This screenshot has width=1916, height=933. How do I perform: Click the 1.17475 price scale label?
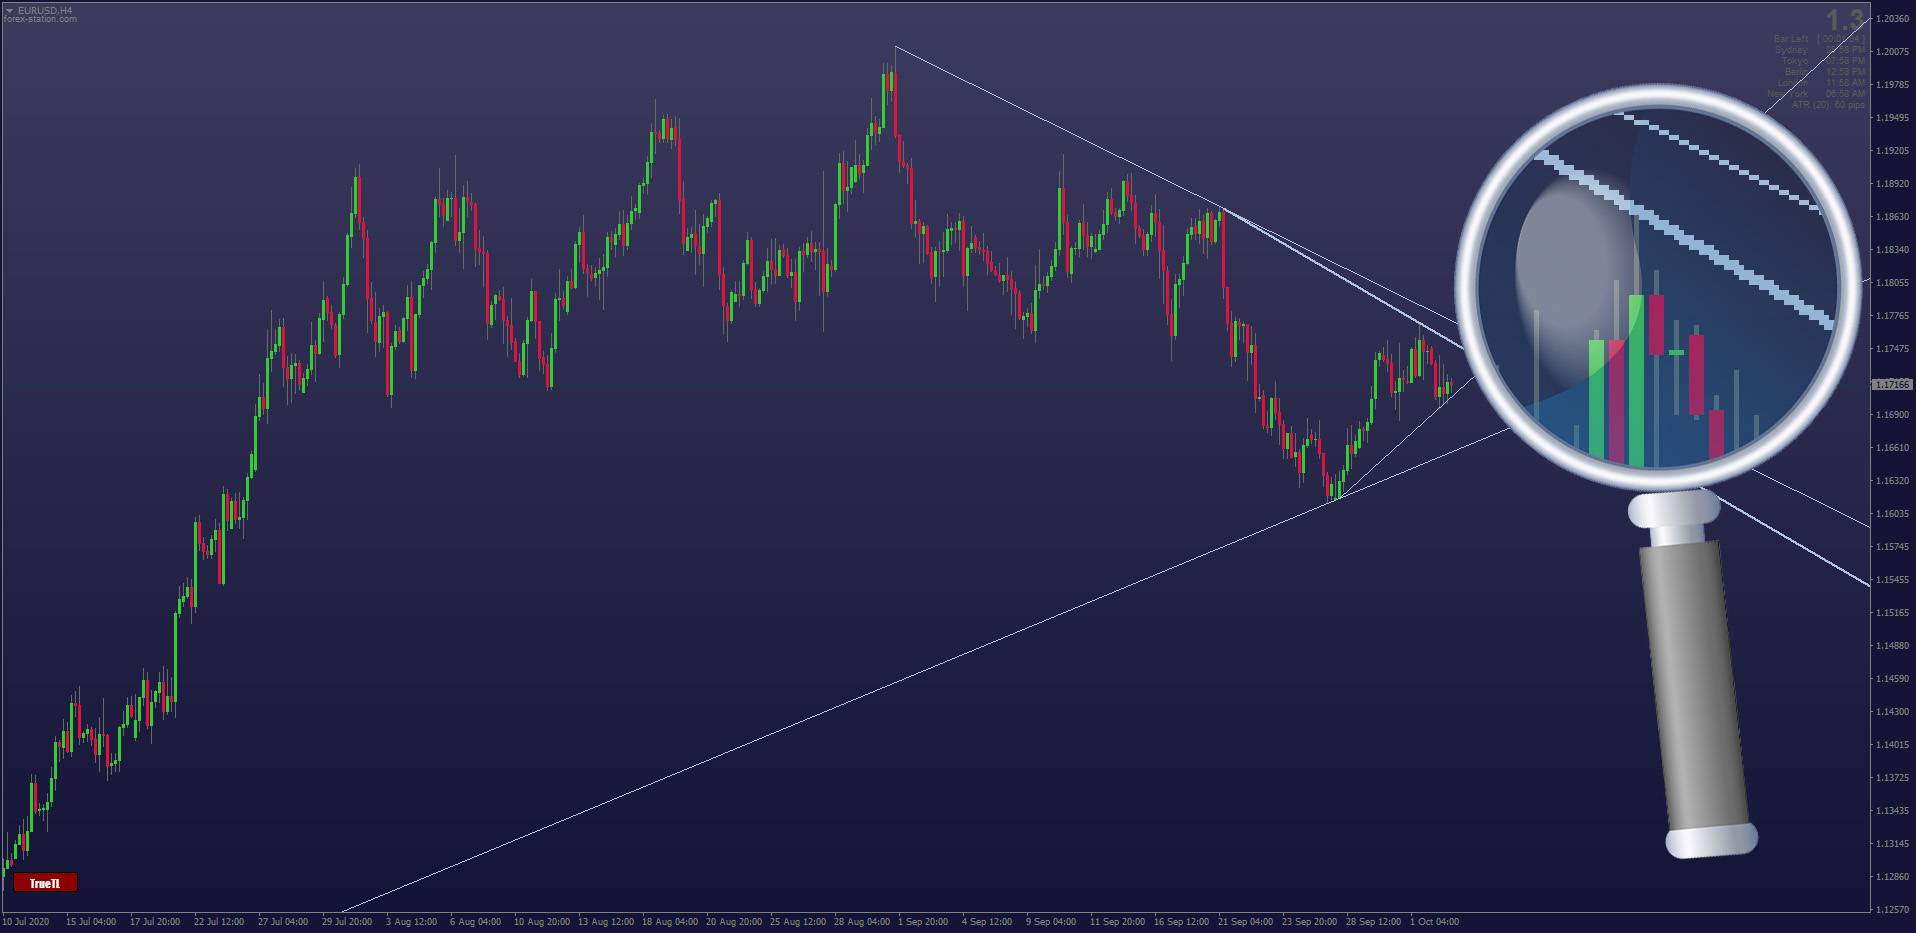[1892, 349]
